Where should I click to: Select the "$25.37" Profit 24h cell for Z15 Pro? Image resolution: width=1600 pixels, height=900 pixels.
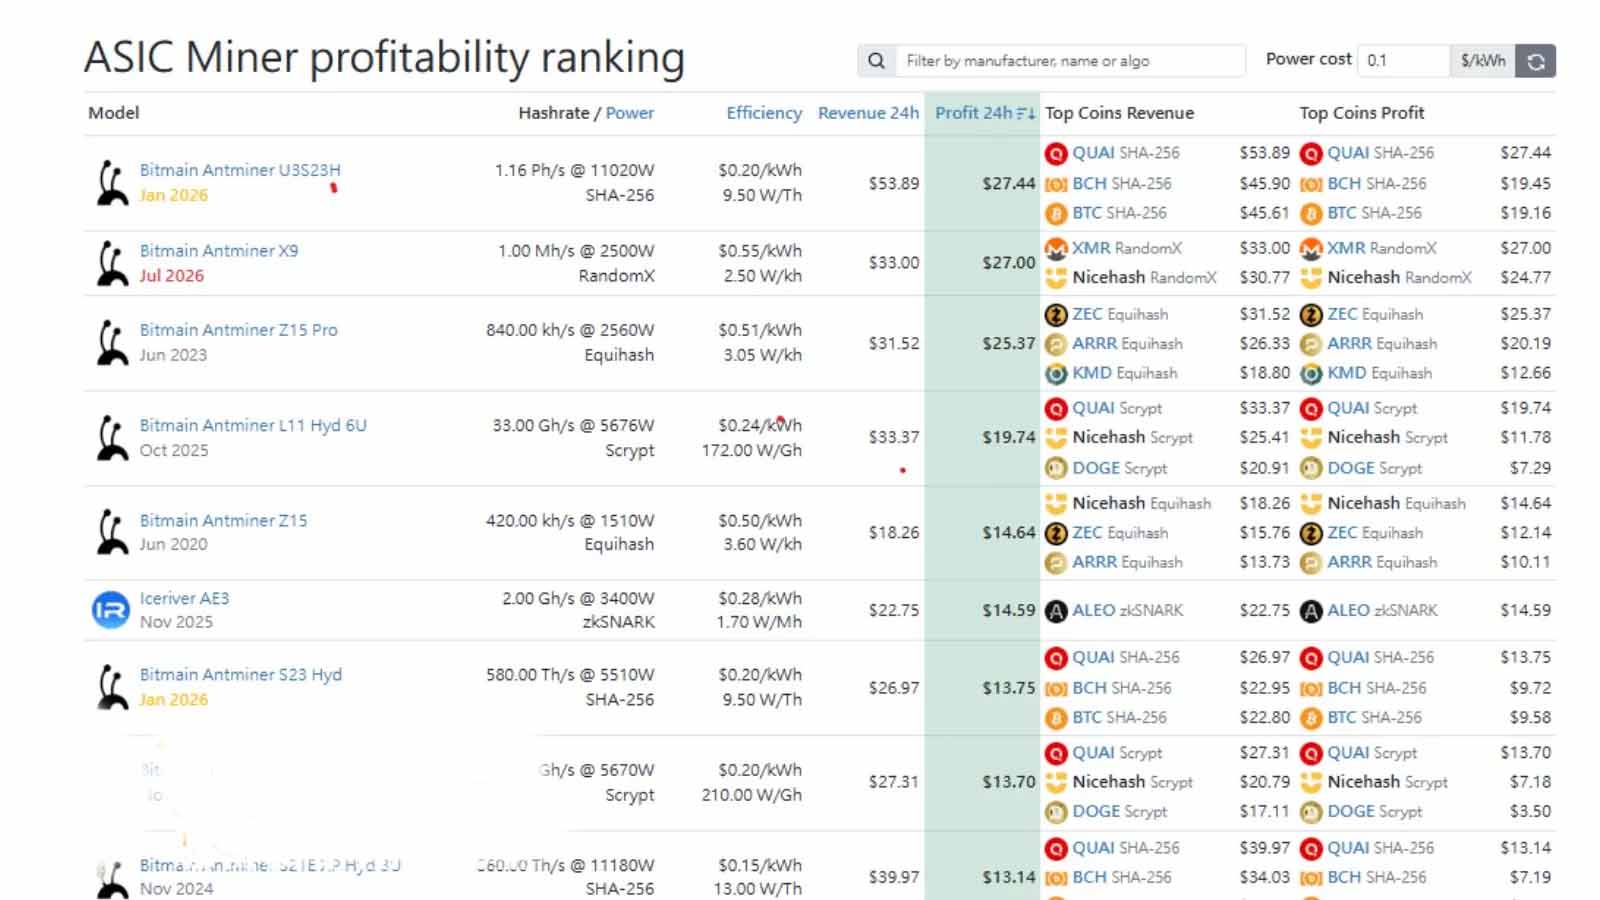(x=1009, y=343)
